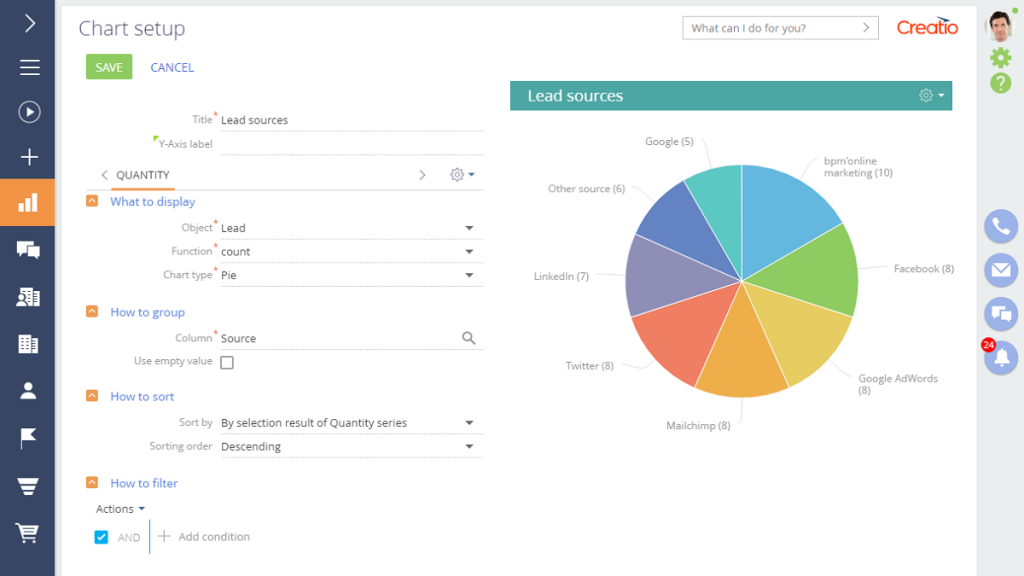This screenshot has height=576, width=1024.
Task: Switch to the QUANTITY series tab
Action: [145, 174]
